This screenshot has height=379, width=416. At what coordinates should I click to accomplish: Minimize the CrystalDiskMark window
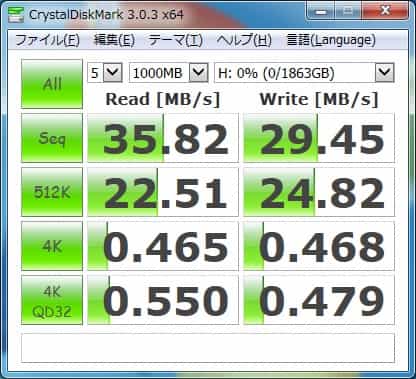point(321,12)
